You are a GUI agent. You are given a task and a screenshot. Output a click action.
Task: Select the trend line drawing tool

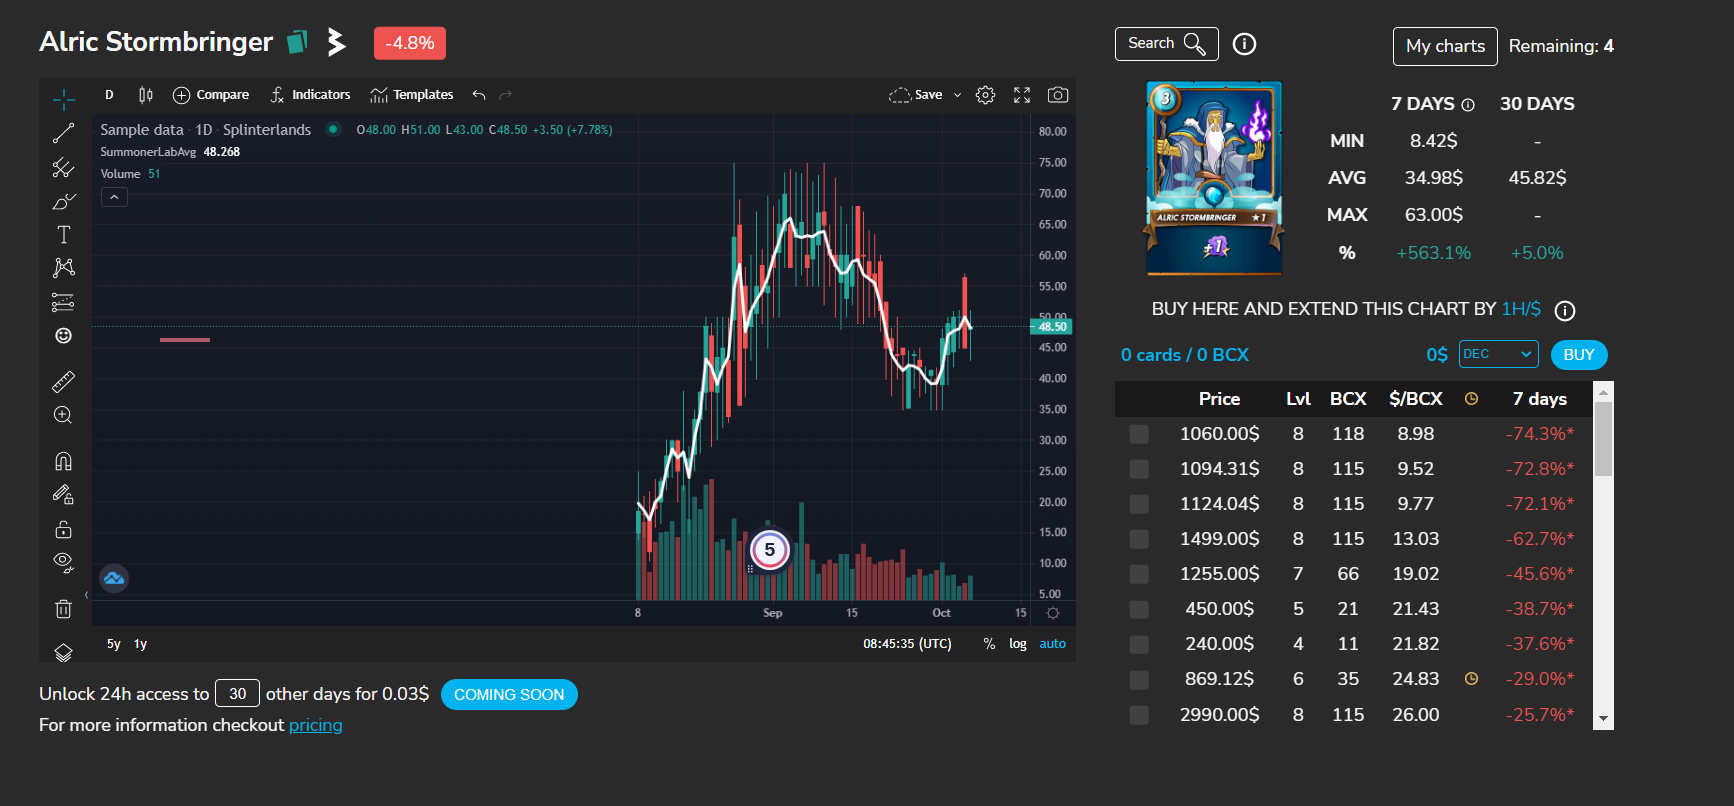pyautogui.click(x=63, y=133)
